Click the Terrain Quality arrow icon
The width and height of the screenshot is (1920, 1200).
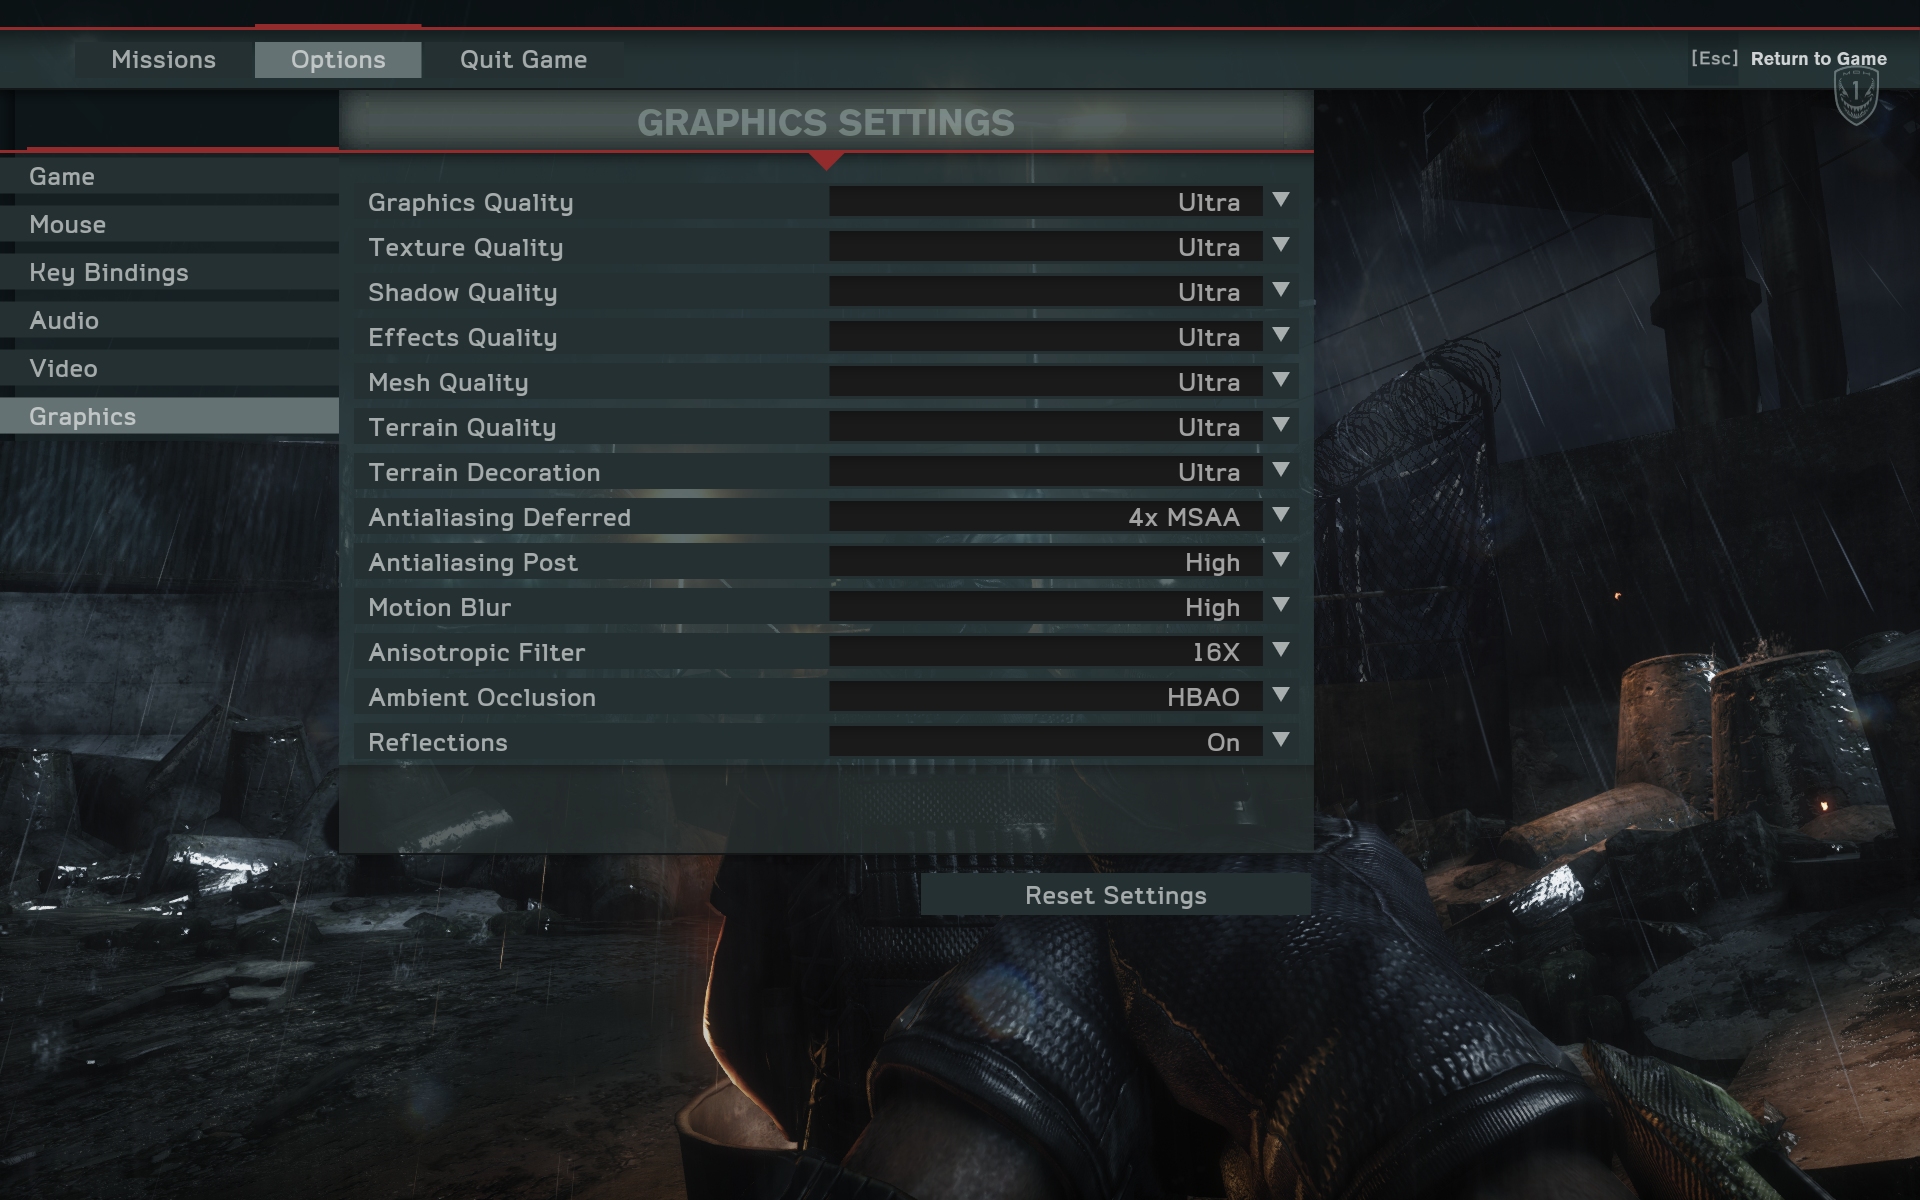(1280, 425)
